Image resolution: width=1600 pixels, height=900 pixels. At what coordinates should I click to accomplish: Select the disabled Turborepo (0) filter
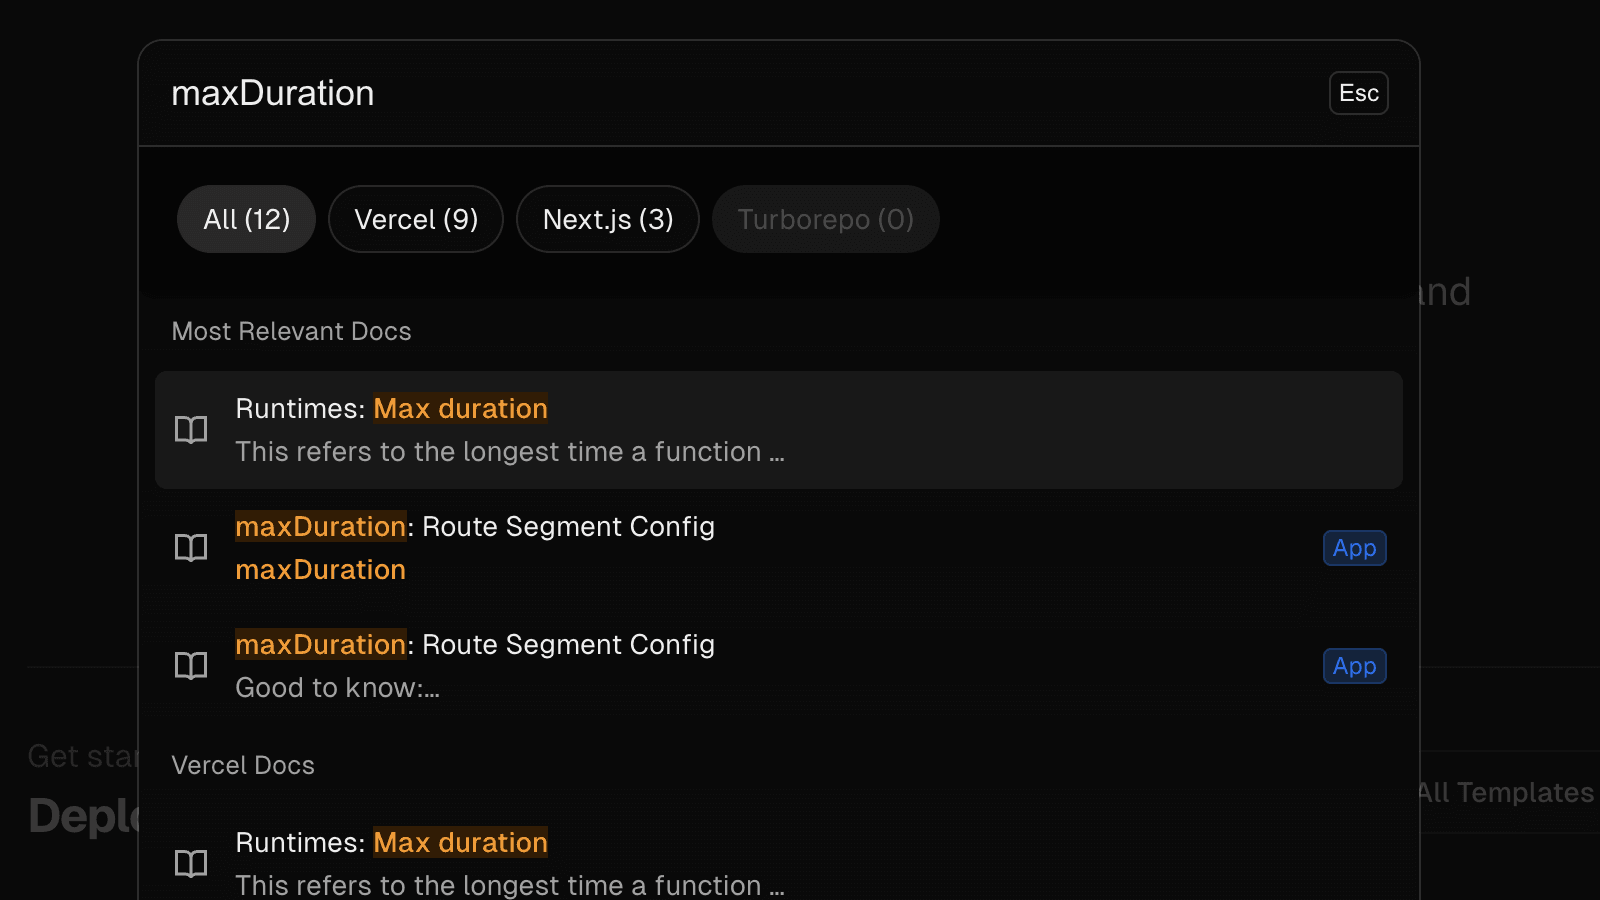click(x=825, y=219)
